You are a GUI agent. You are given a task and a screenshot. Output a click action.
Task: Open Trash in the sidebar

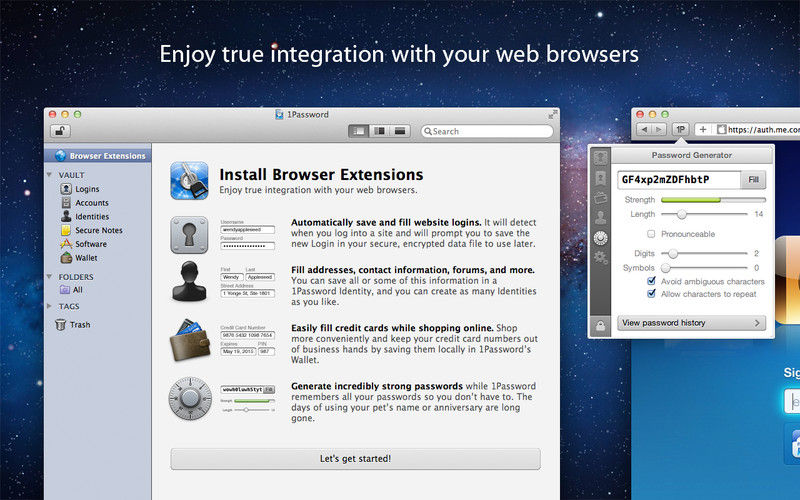click(x=73, y=324)
